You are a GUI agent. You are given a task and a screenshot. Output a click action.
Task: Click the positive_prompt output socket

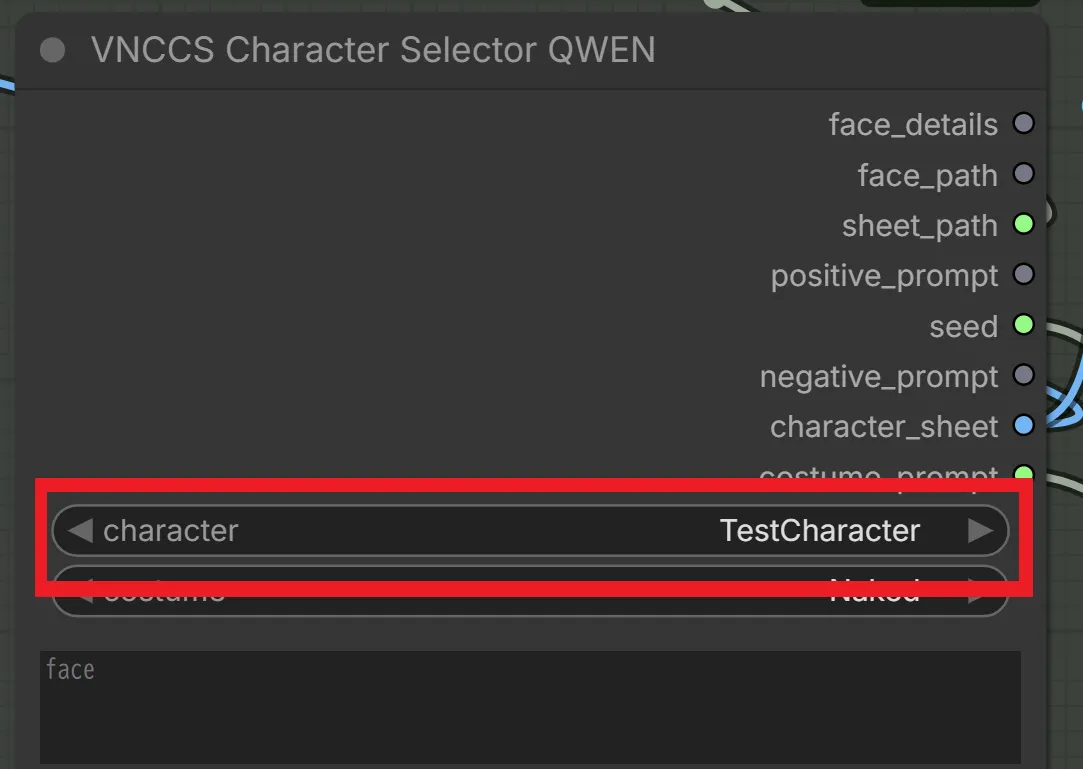click(1023, 274)
